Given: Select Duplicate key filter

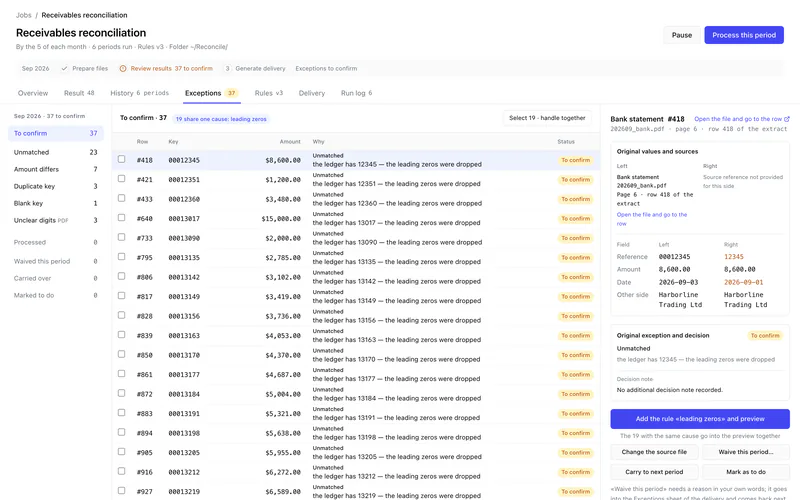Looking at the screenshot, I should click(x=56, y=186).
